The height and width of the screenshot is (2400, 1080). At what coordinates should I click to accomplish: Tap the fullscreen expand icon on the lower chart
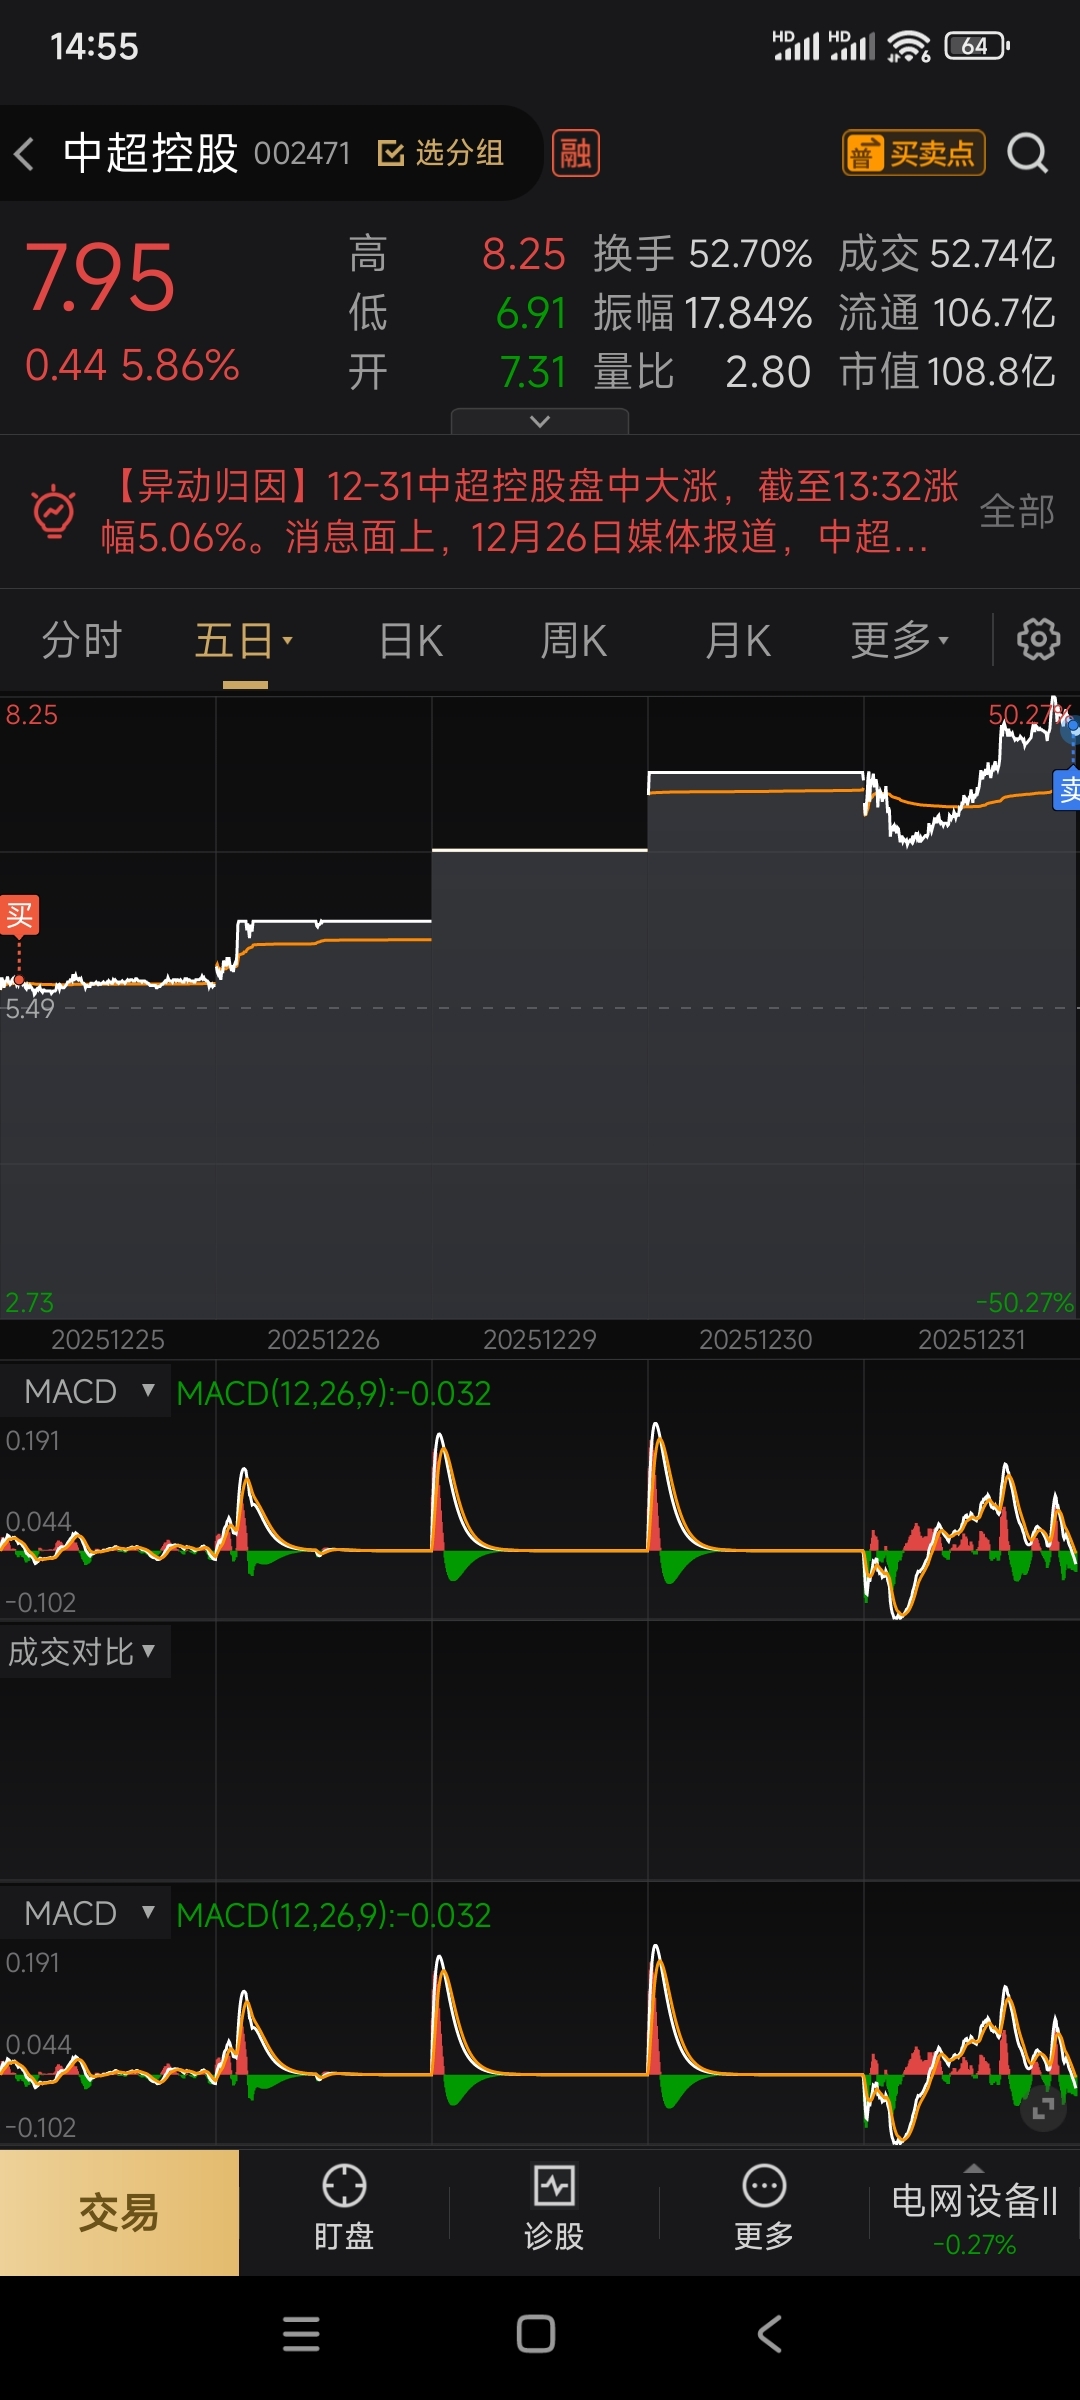tap(1042, 2108)
